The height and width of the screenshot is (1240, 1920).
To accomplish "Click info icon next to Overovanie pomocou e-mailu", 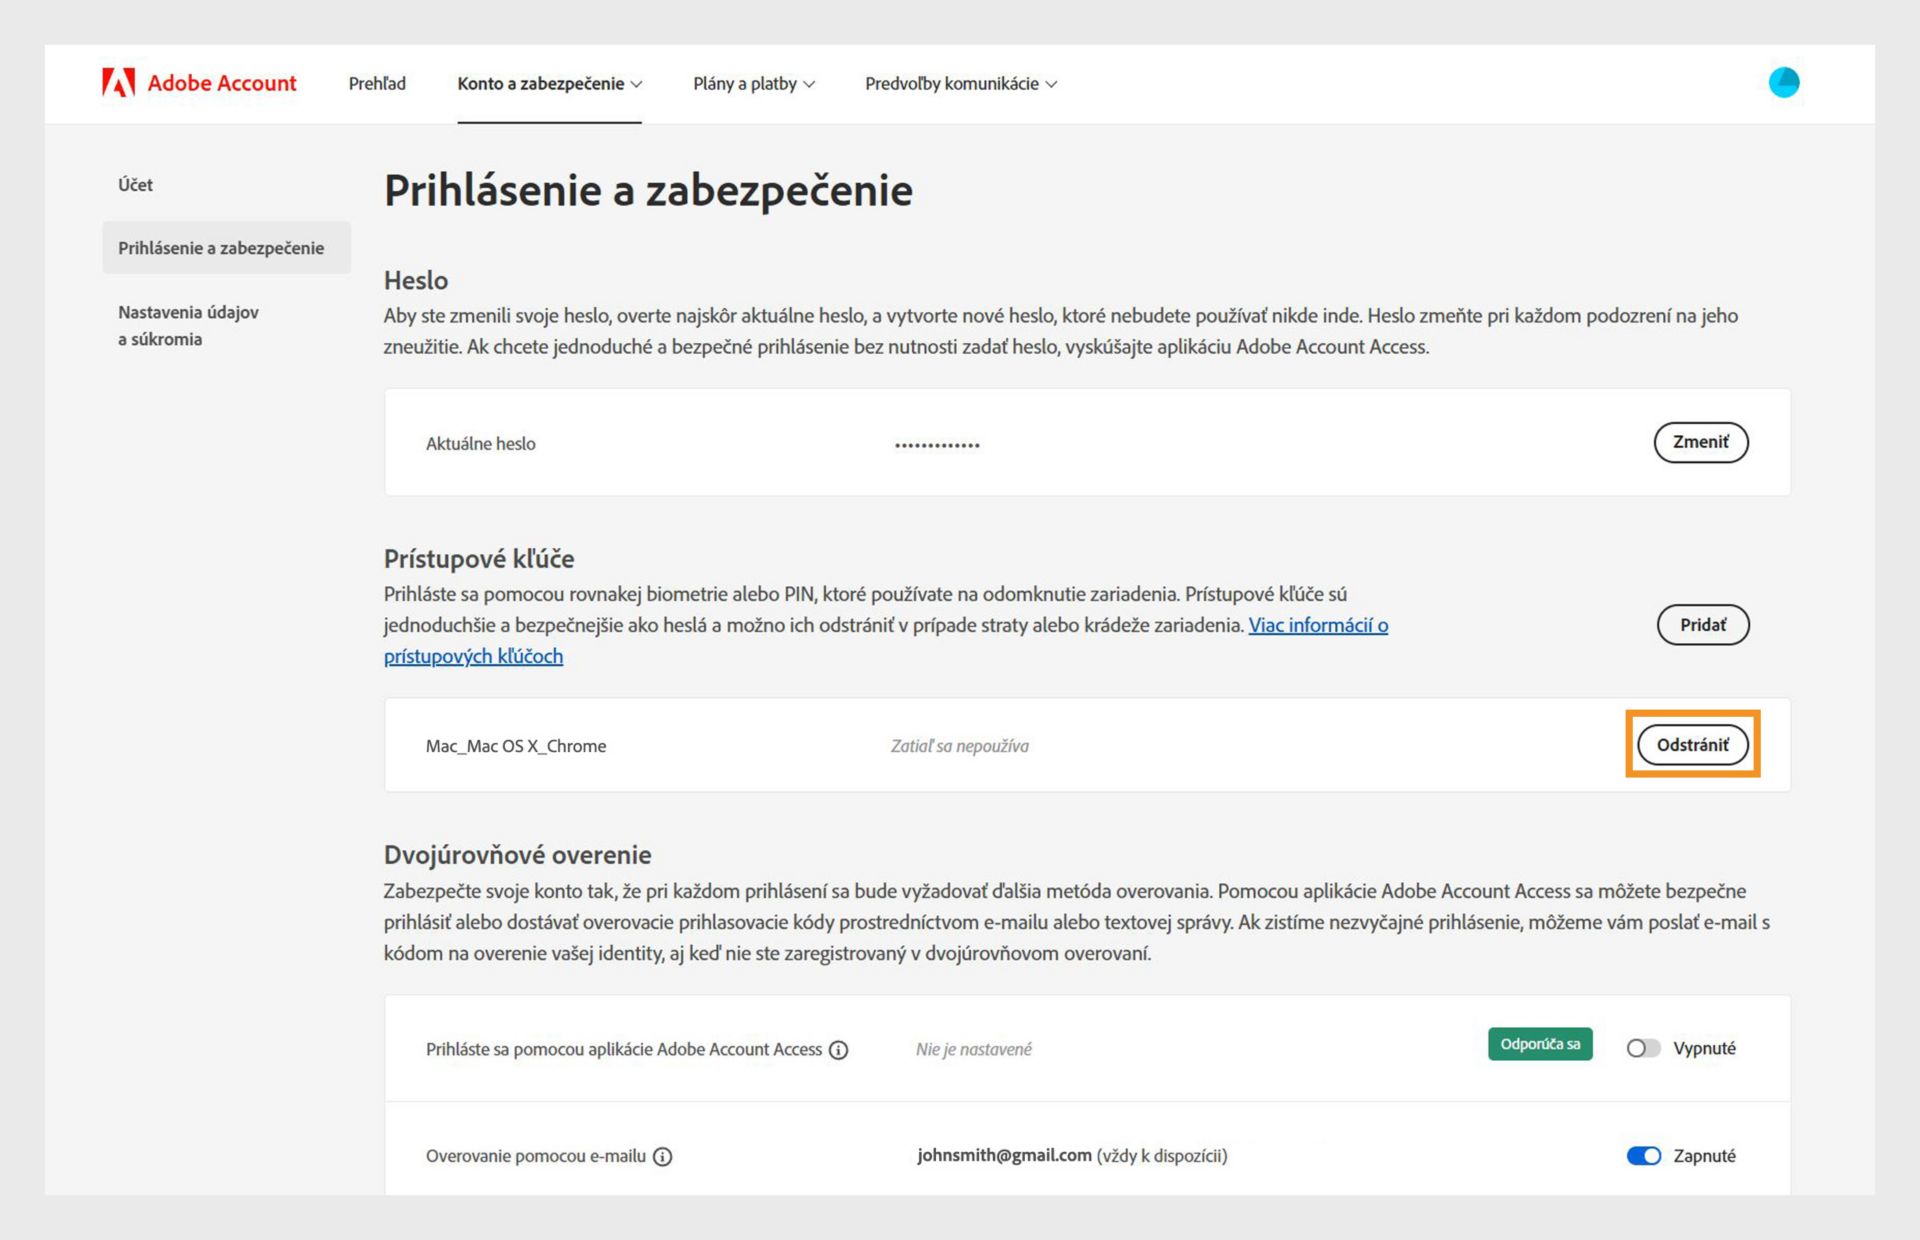I will click(662, 1157).
